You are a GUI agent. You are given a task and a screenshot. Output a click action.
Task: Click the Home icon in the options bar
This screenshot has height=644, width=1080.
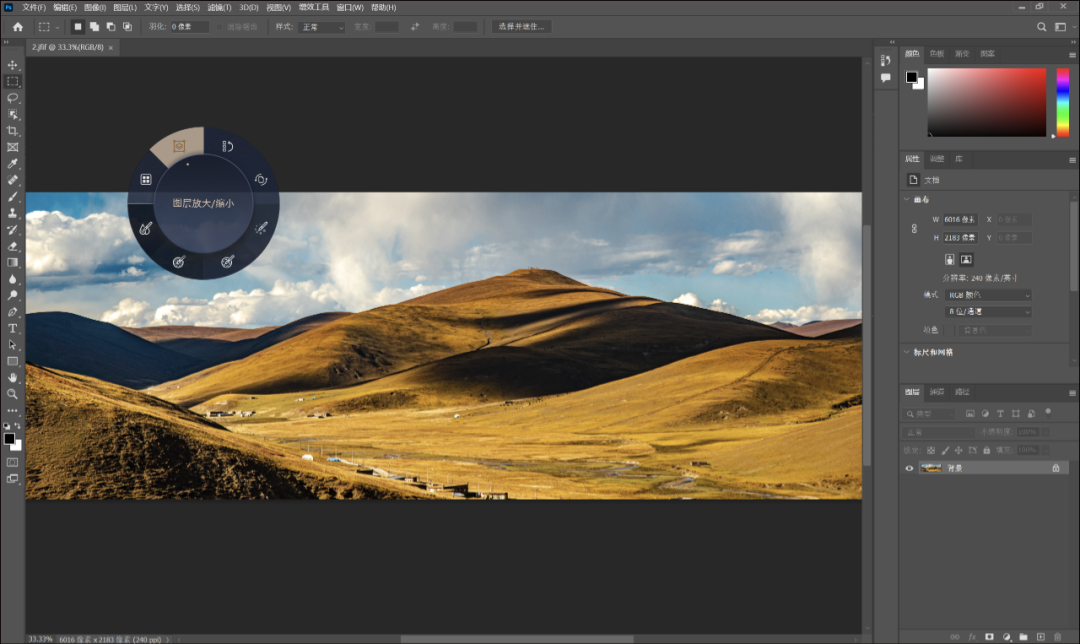coord(17,27)
